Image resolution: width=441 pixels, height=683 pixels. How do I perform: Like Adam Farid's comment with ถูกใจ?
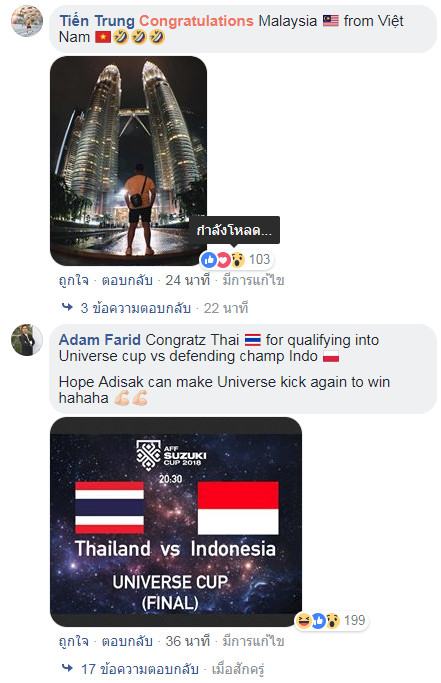point(73,641)
